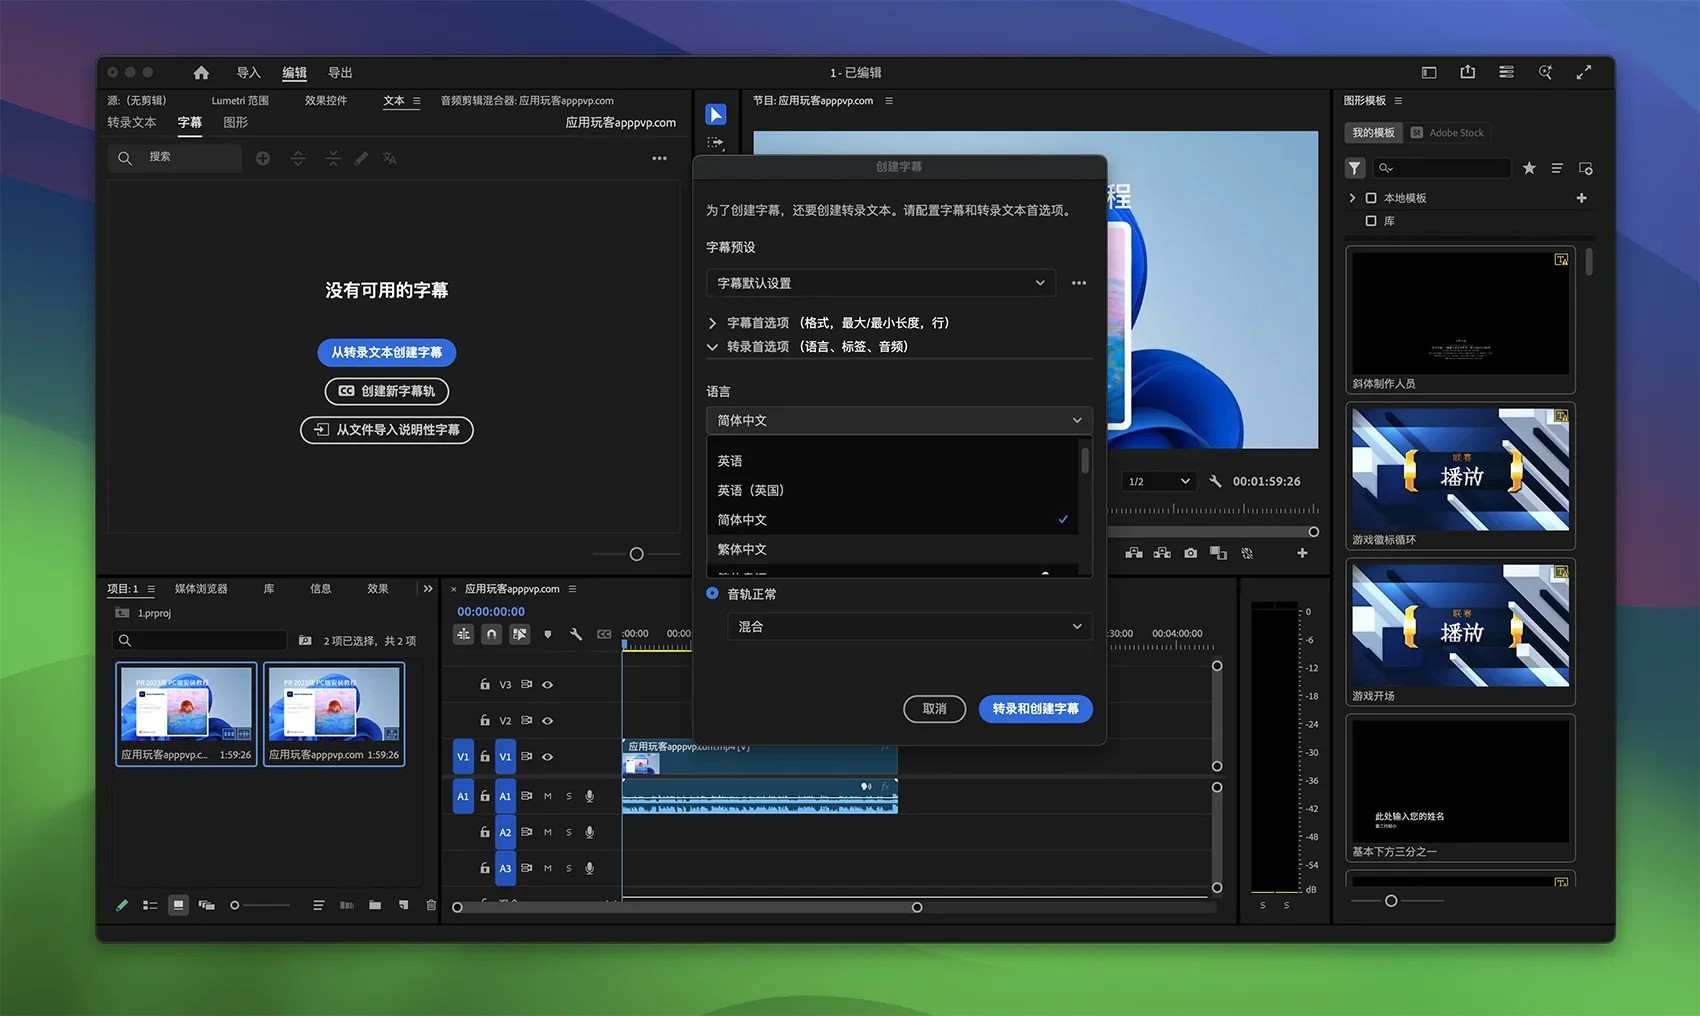
Task: Choose 英语（英国） from the language list
Action: 892,490
